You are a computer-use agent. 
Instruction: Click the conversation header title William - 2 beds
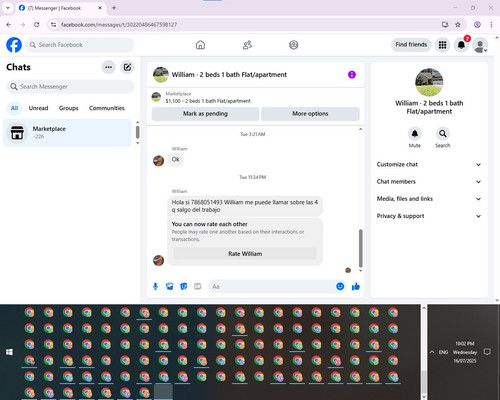[x=229, y=75]
